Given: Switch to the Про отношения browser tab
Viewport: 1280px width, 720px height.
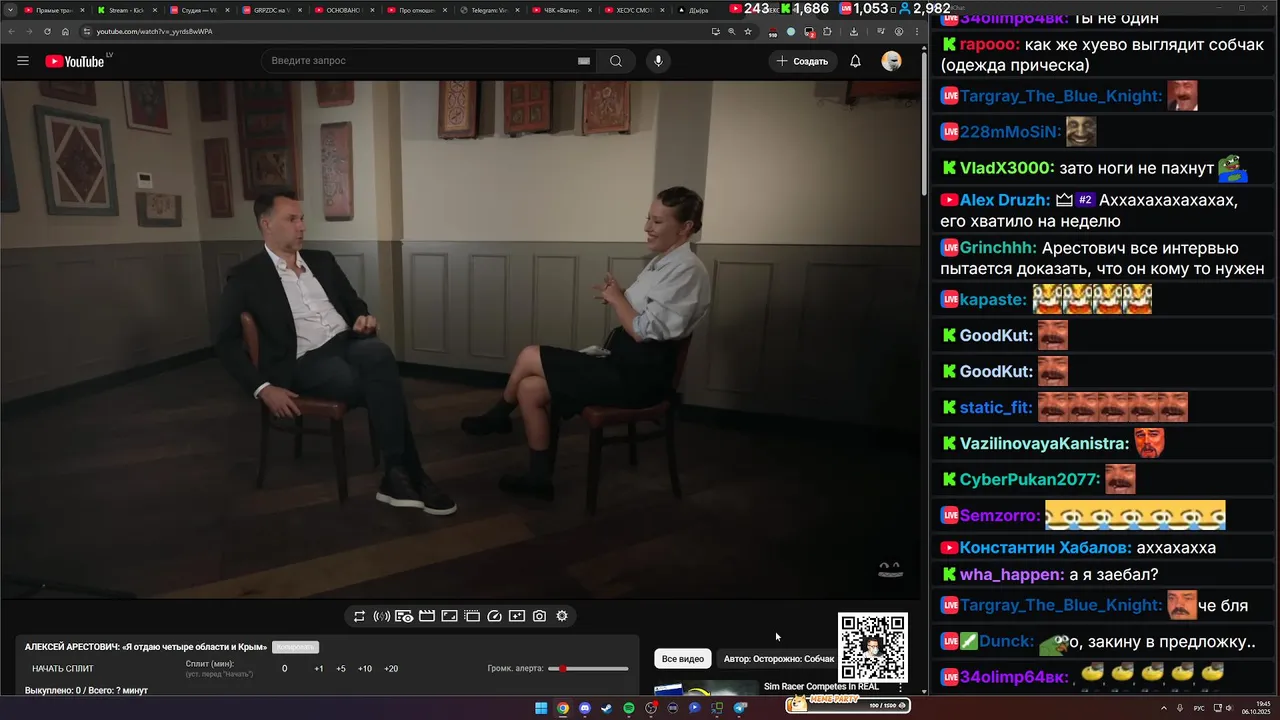Looking at the screenshot, I should [x=417, y=10].
